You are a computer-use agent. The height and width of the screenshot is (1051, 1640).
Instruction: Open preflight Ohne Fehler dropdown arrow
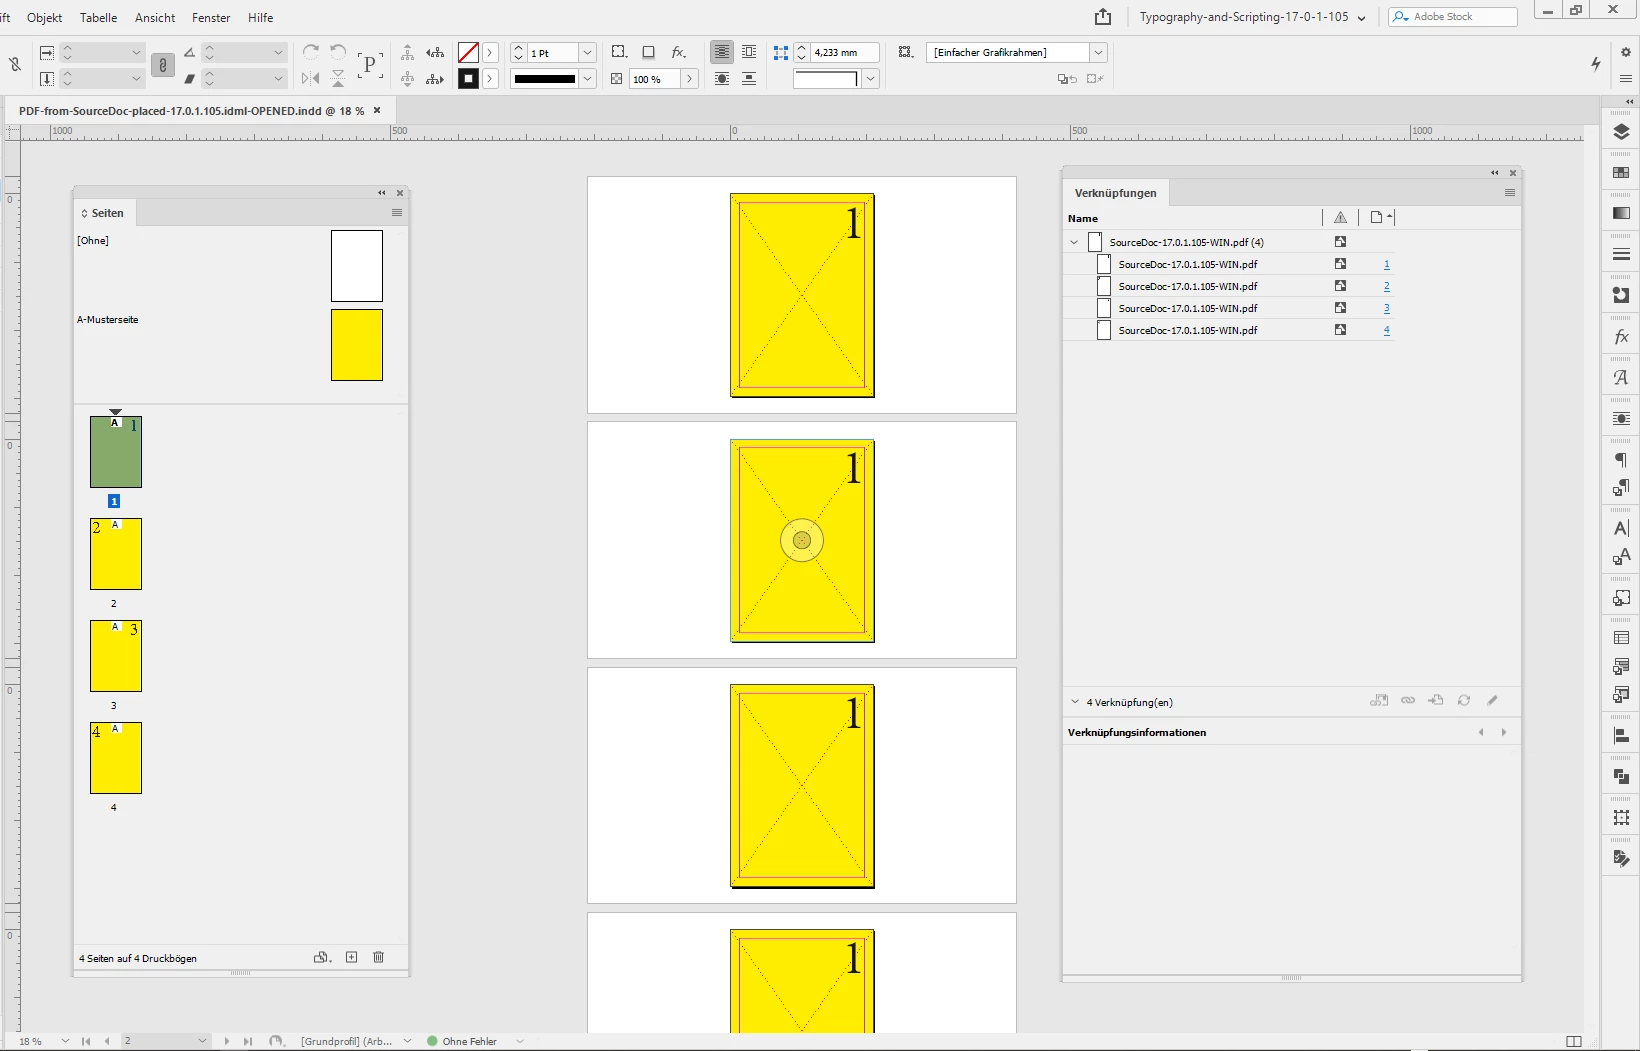click(x=520, y=1041)
